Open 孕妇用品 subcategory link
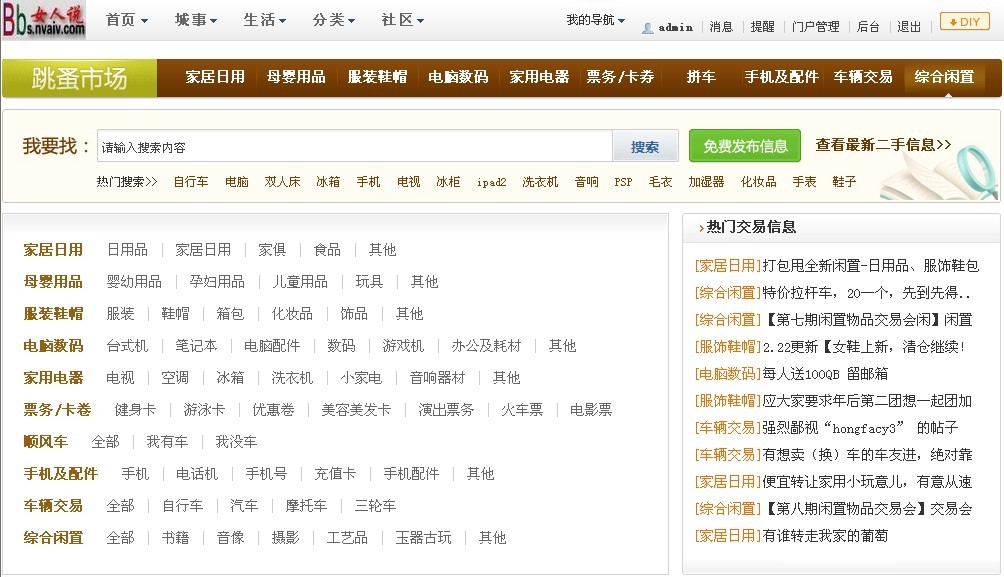This screenshot has height=577, width=1004. tap(217, 282)
